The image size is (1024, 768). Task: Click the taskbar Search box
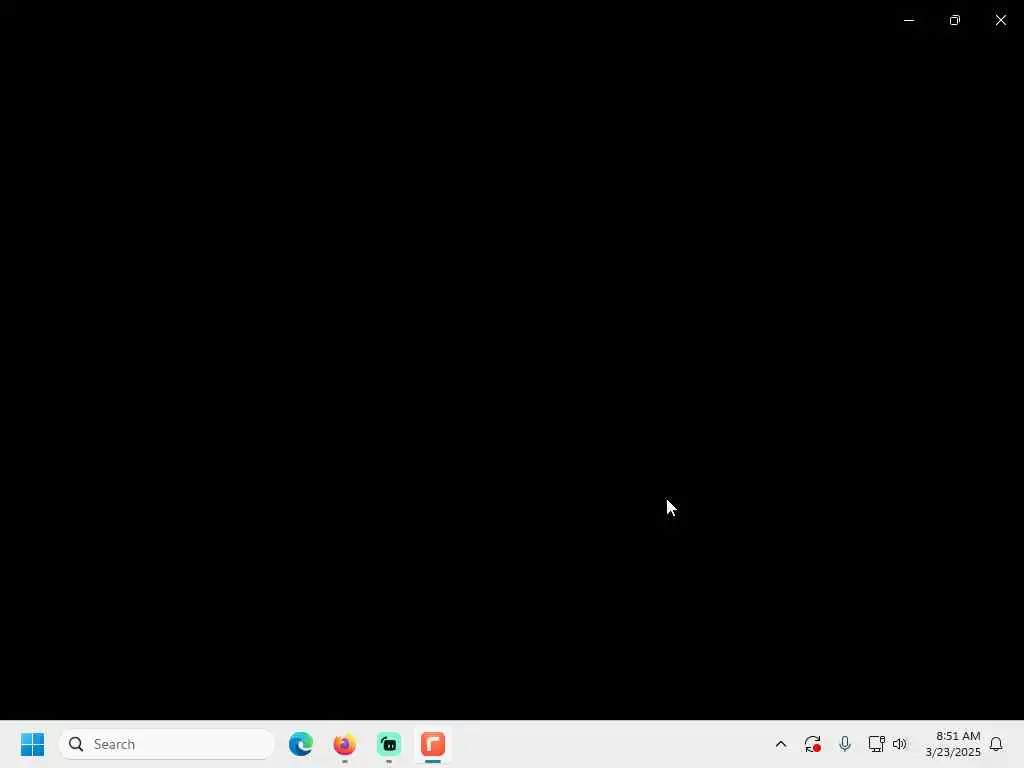167,744
